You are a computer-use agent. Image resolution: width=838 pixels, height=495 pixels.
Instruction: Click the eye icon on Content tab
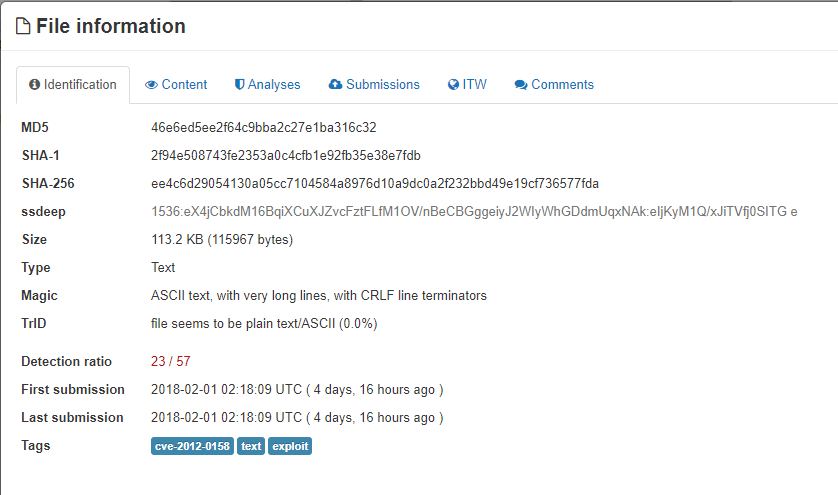151,85
